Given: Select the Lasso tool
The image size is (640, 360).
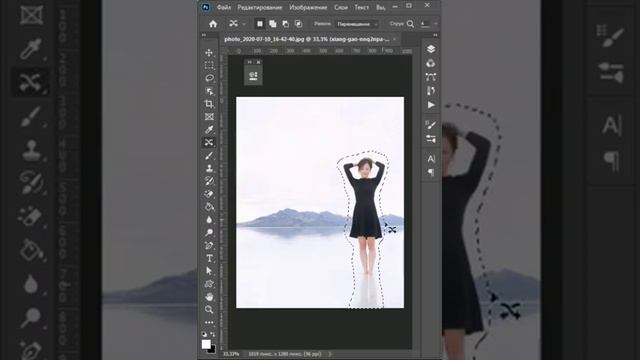Looking at the screenshot, I should pos(209,78).
